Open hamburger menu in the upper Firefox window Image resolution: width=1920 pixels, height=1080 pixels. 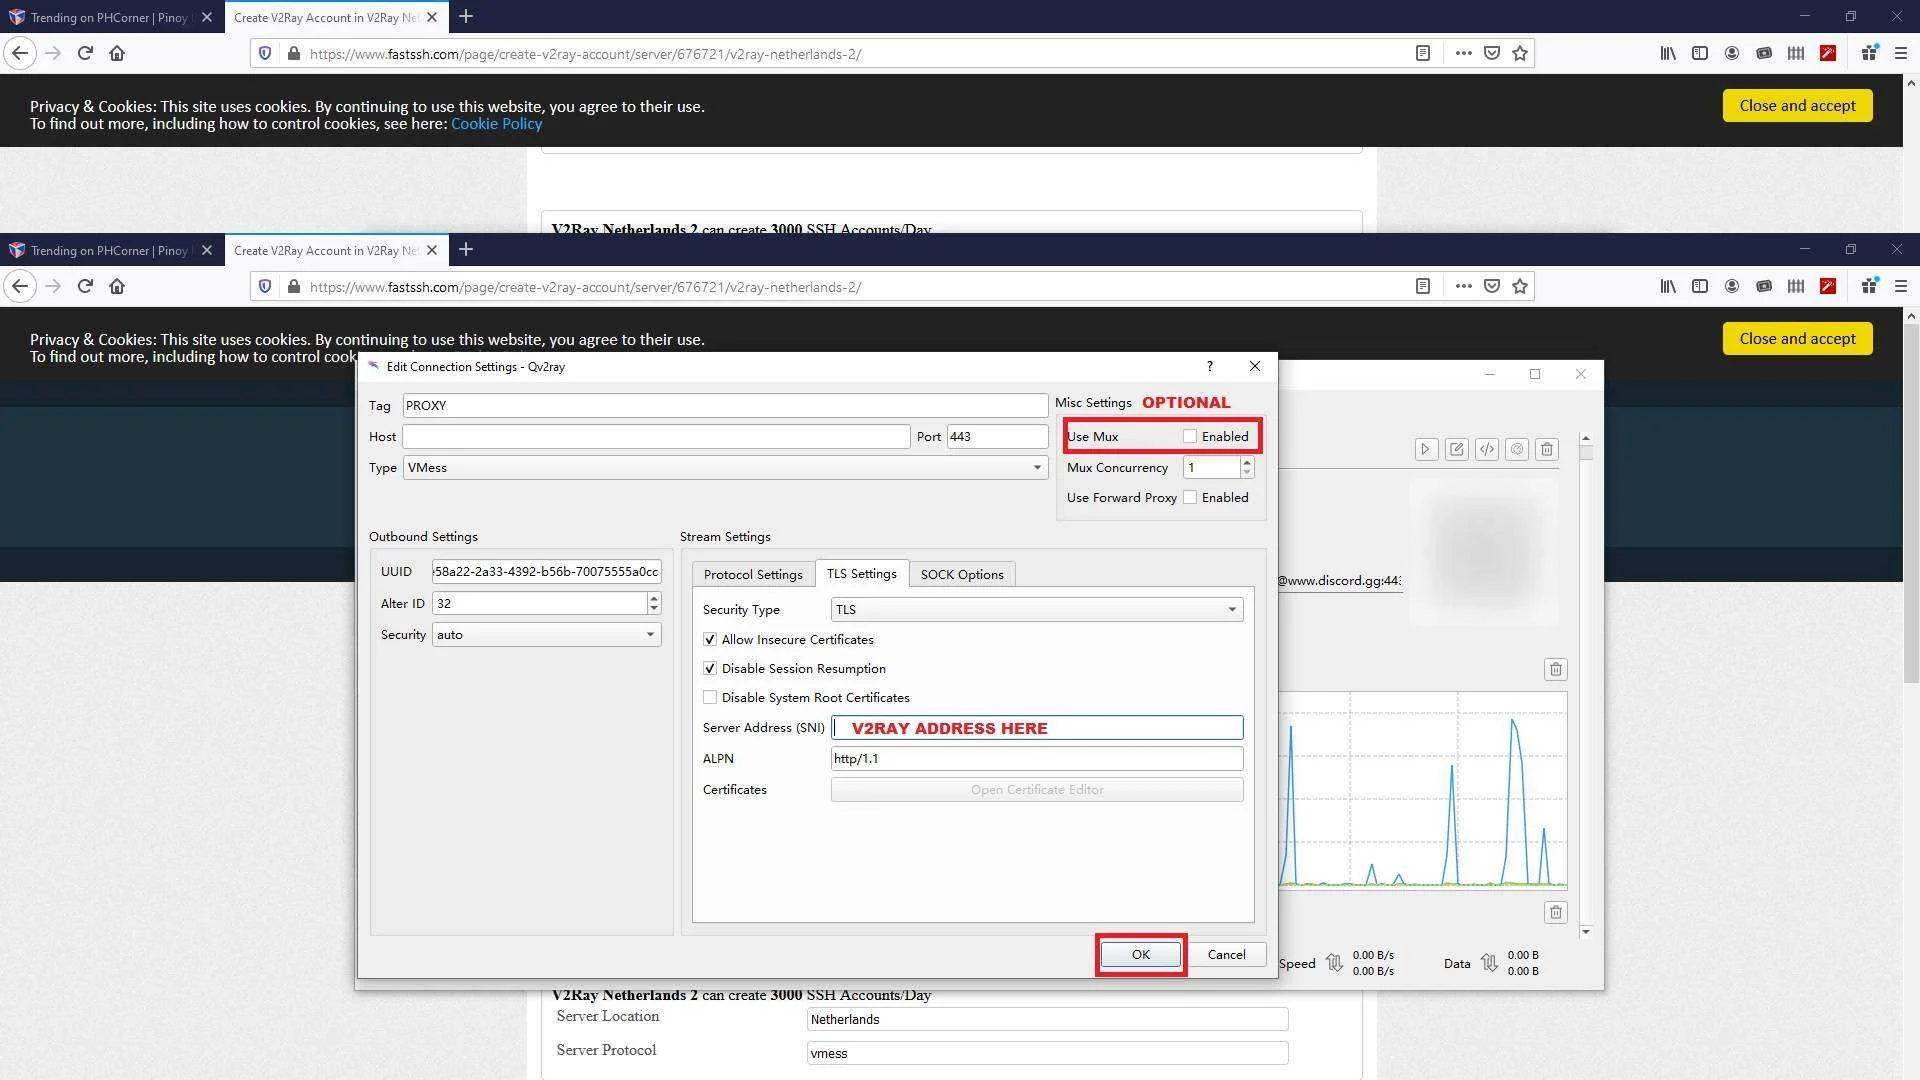[x=1901, y=54]
